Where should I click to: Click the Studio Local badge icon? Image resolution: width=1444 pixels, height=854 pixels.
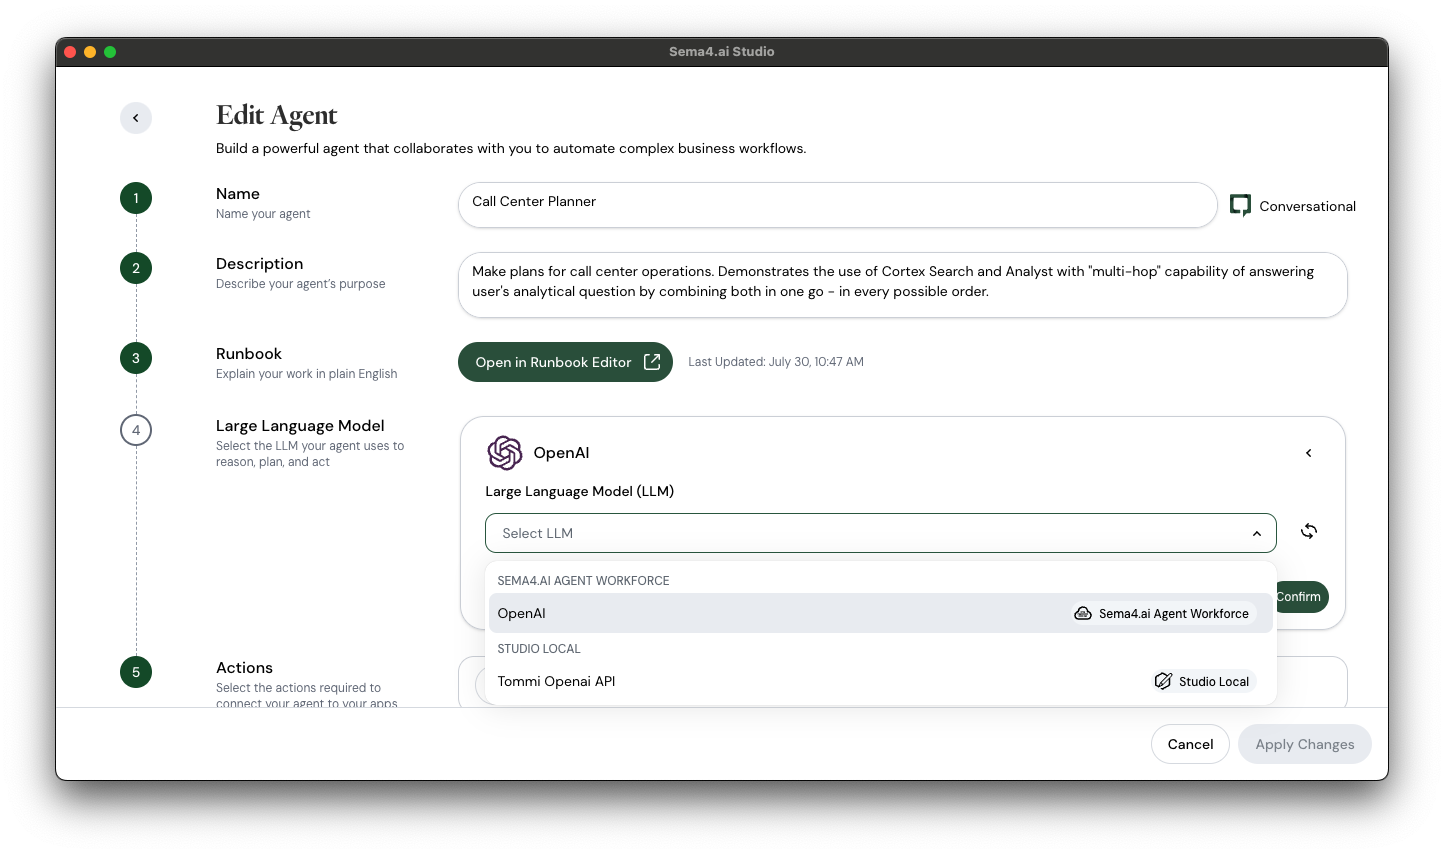1163,681
